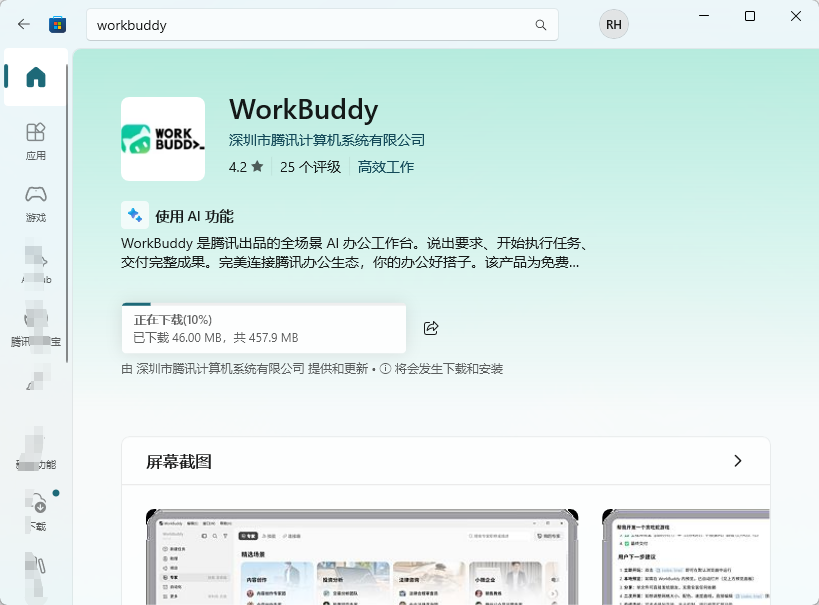Image resolution: width=819 pixels, height=605 pixels.
Task: Open the 高效工作 category link
Action: click(385, 167)
